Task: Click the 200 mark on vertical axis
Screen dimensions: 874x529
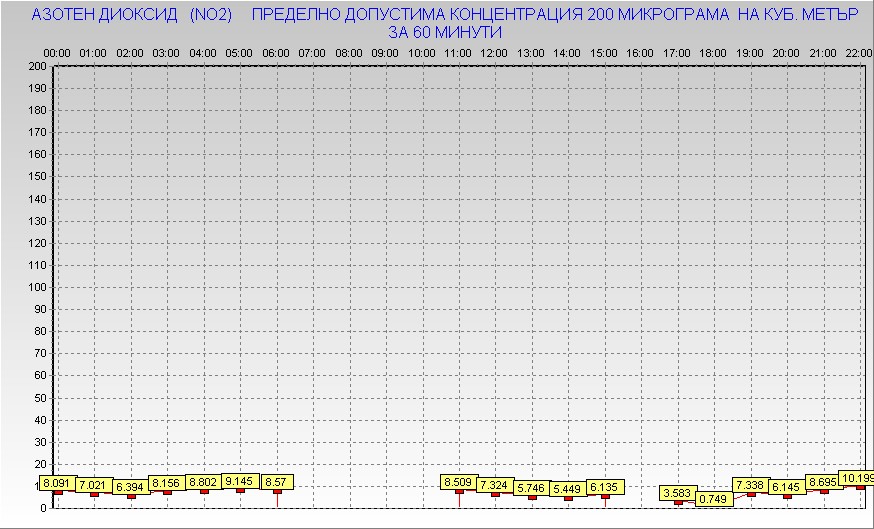Action: [38, 66]
